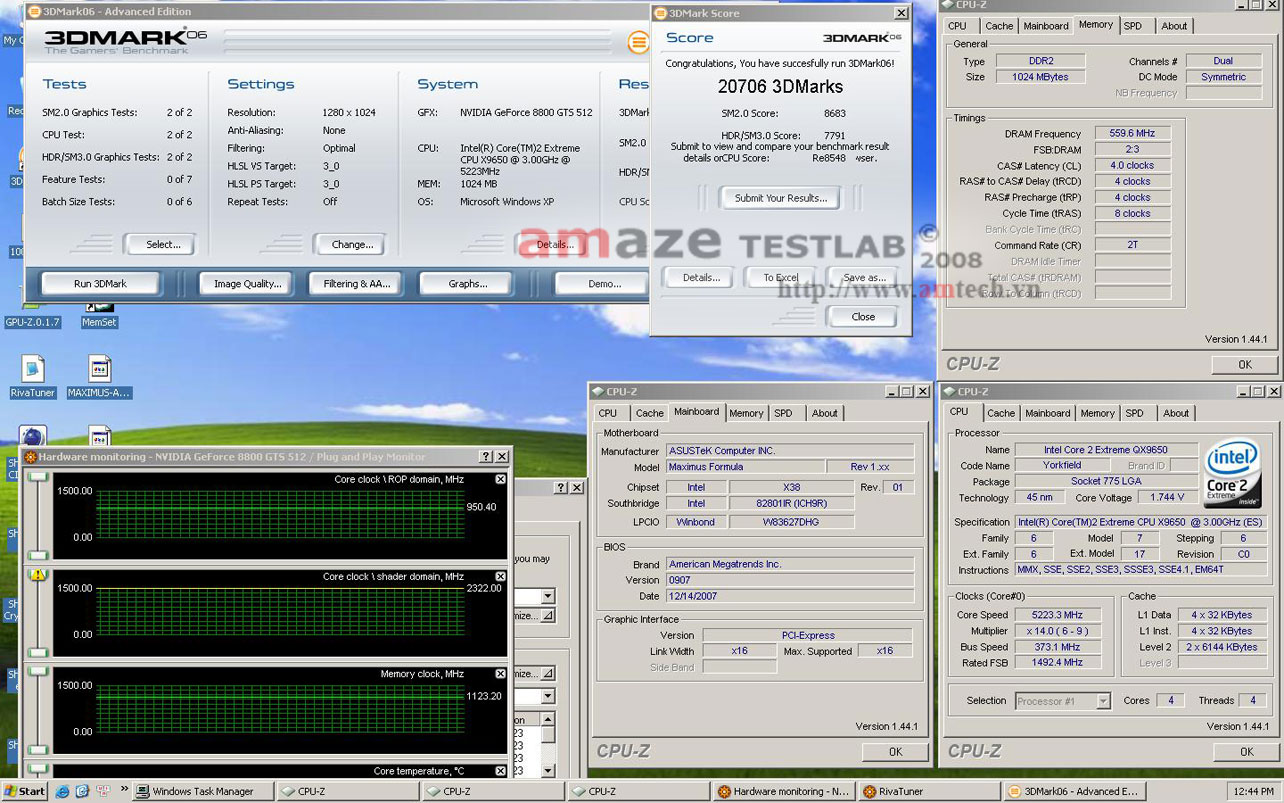
Task: Click RivaTuner list scrollbar down arrow
Action: [547, 771]
